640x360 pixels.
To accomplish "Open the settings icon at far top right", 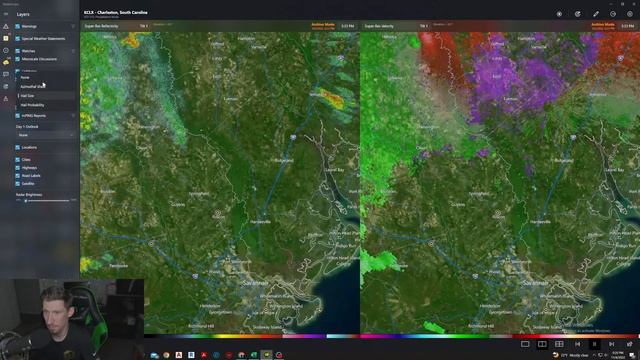I will click(x=630, y=14).
